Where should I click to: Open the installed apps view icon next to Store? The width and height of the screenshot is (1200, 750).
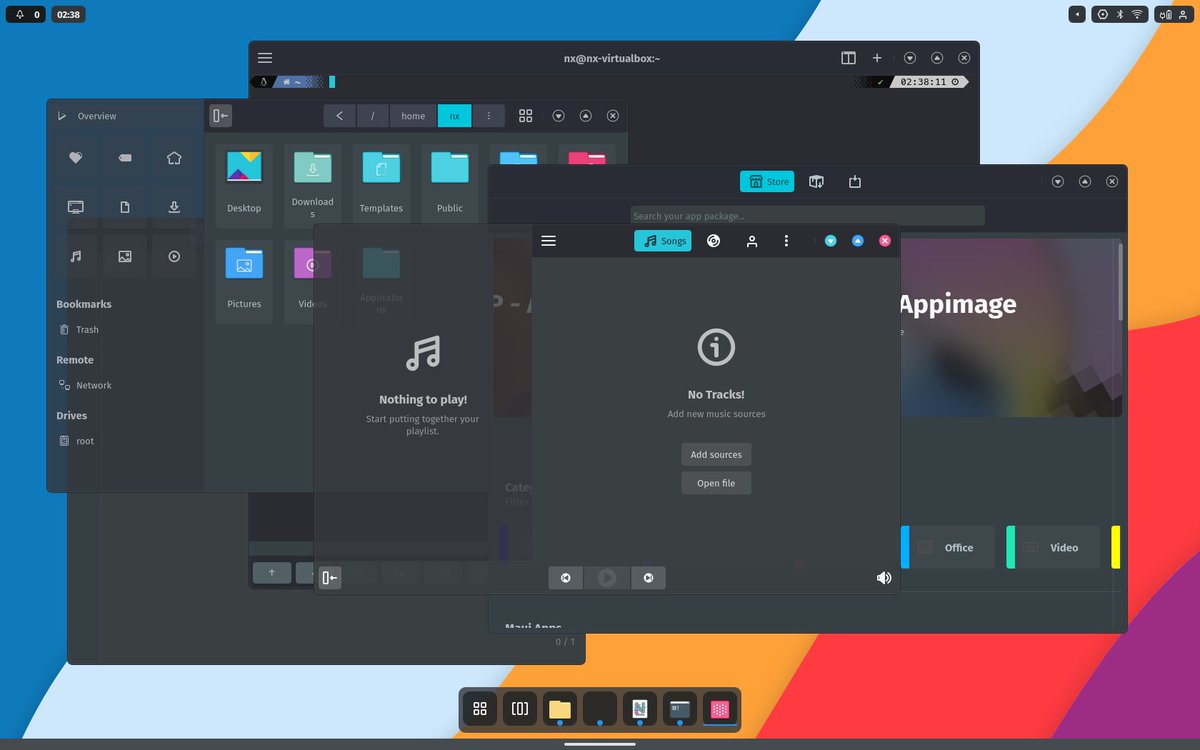click(817, 182)
